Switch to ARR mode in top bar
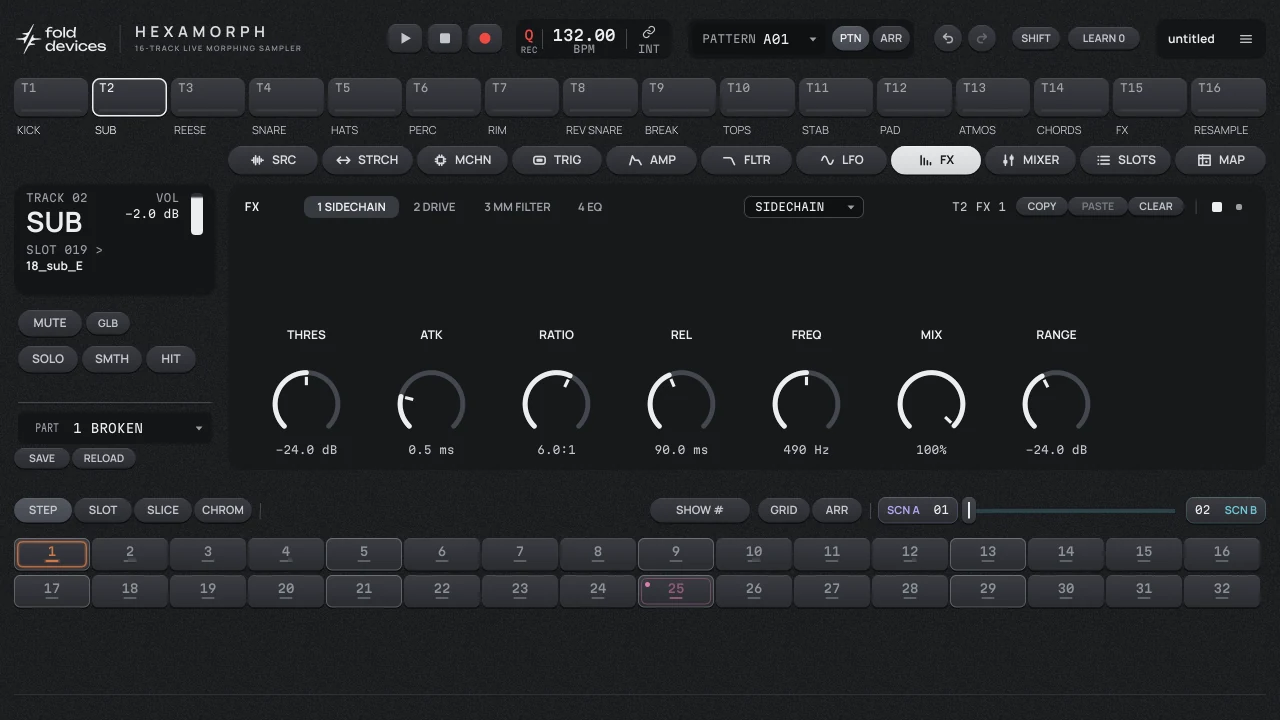The height and width of the screenshot is (720, 1280). click(890, 38)
